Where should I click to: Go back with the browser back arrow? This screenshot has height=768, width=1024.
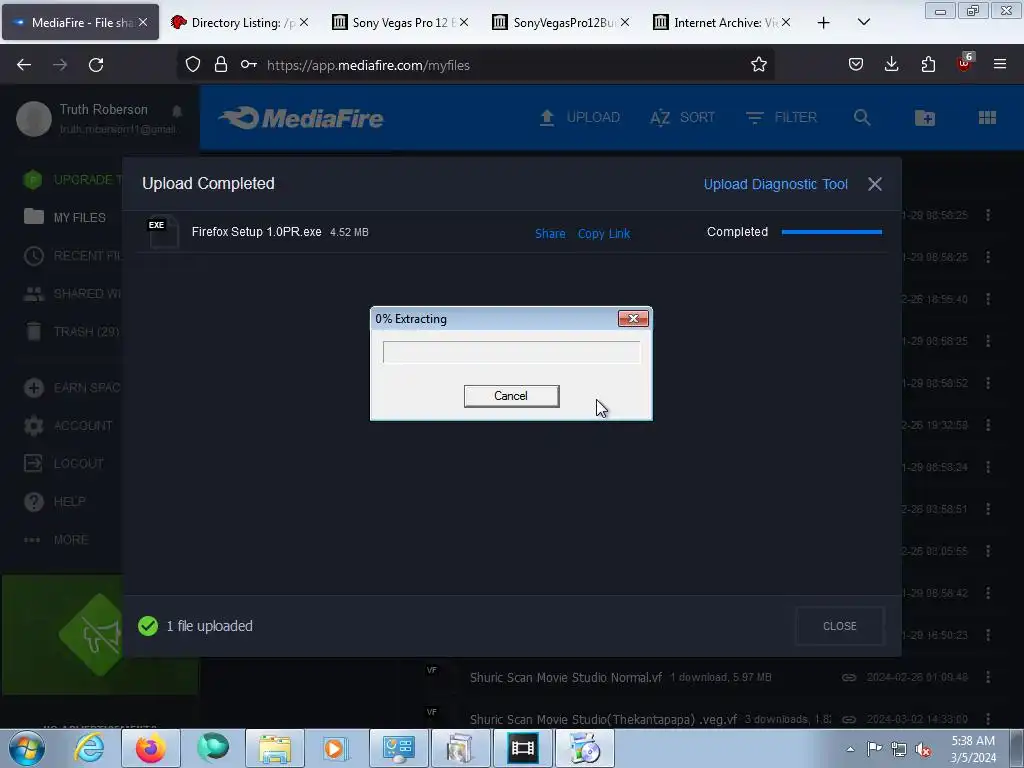(24, 65)
